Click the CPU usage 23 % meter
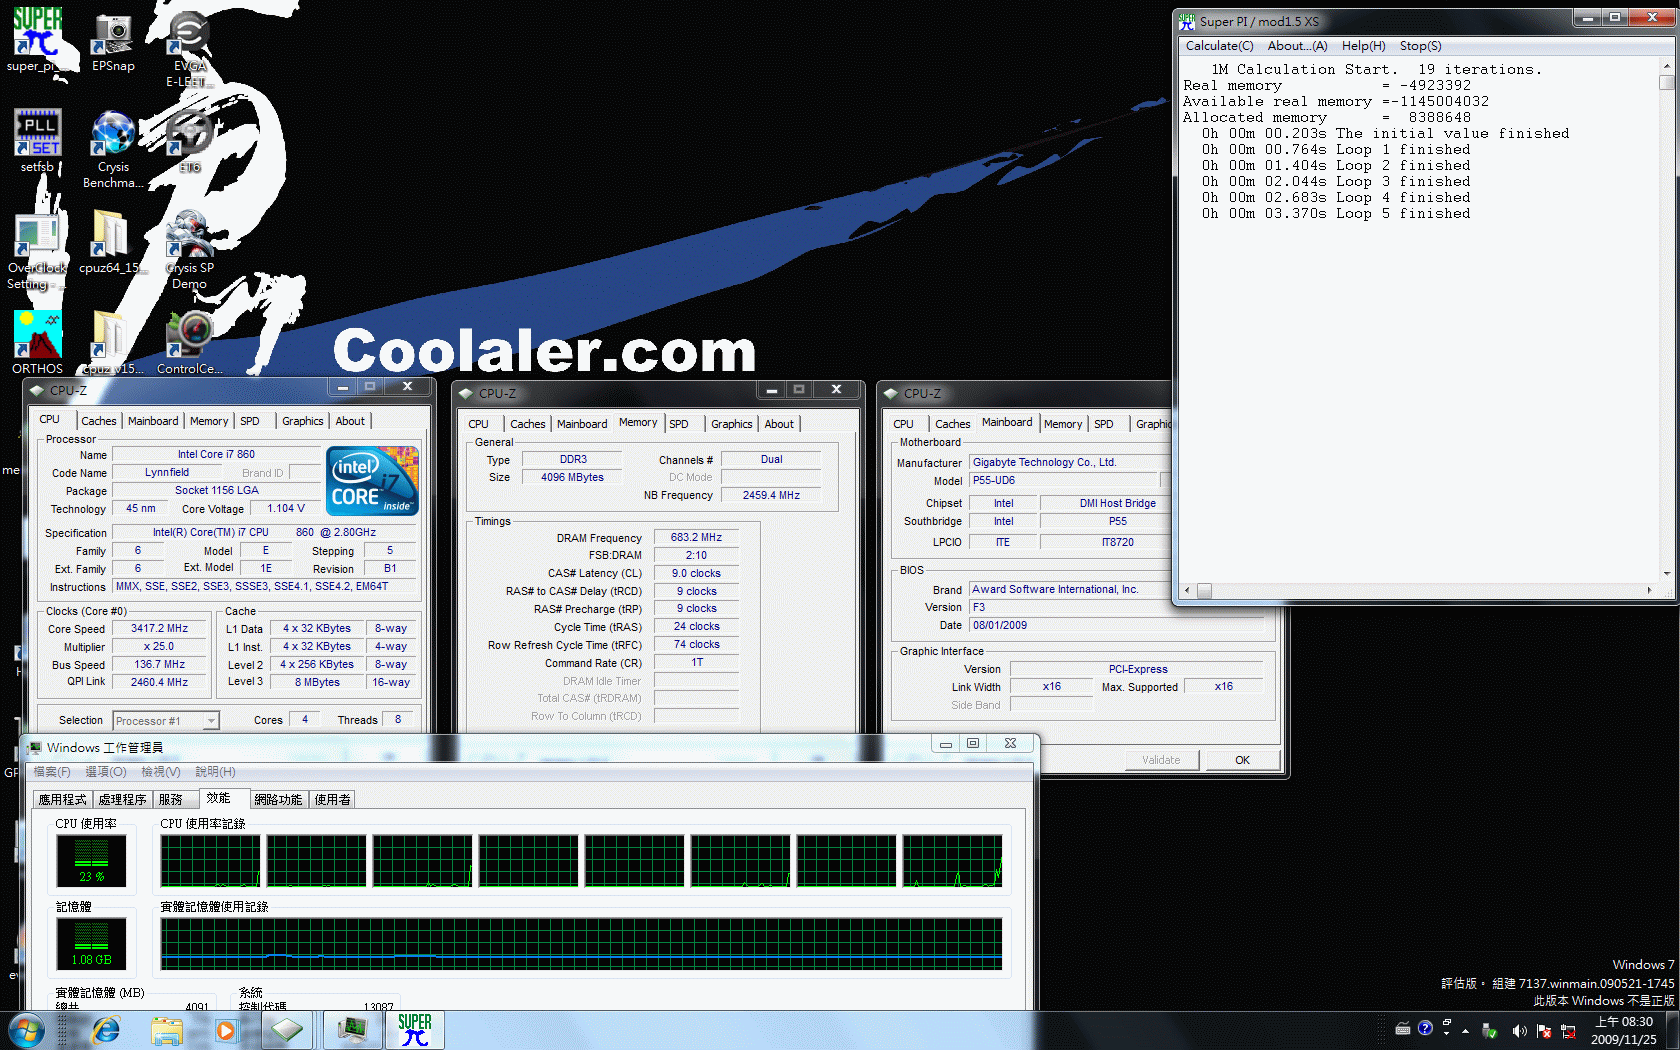This screenshot has width=1680, height=1050. 91,861
